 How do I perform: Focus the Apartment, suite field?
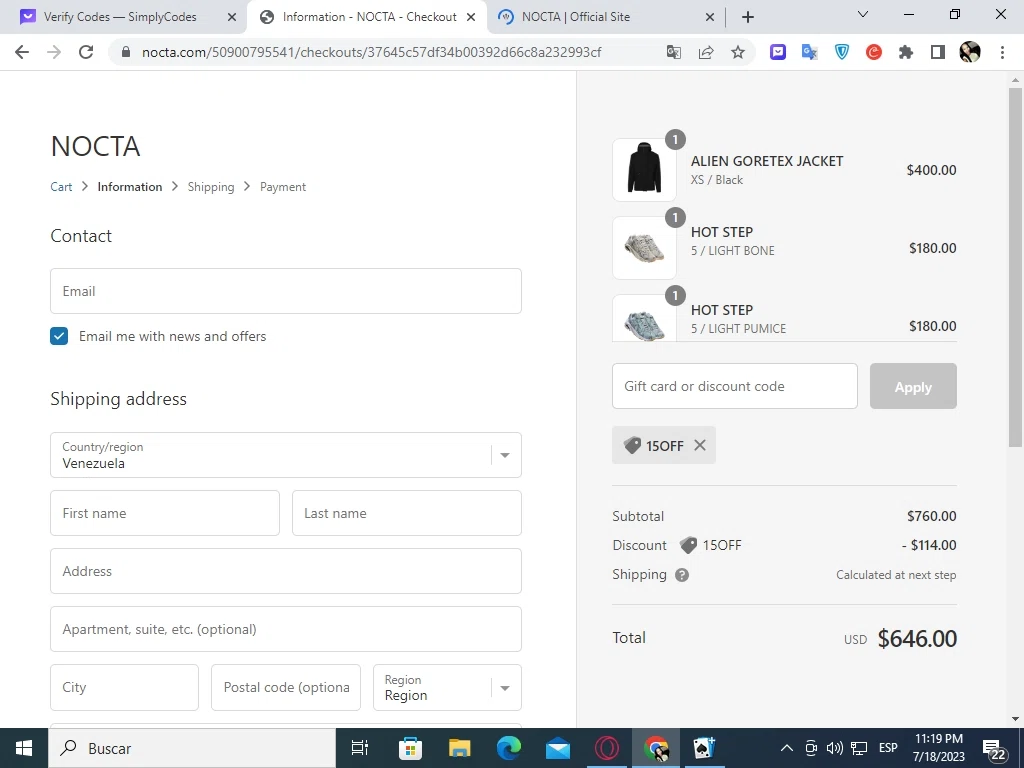pos(286,630)
